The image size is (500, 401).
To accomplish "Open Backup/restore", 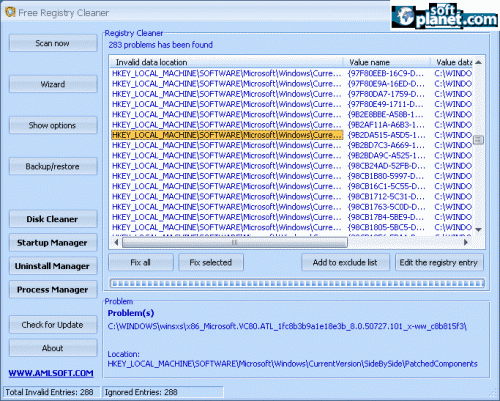I will [53, 166].
